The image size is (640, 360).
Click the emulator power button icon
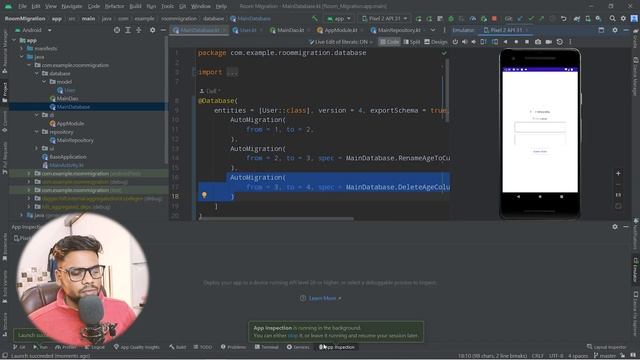click(x=455, y=42)
